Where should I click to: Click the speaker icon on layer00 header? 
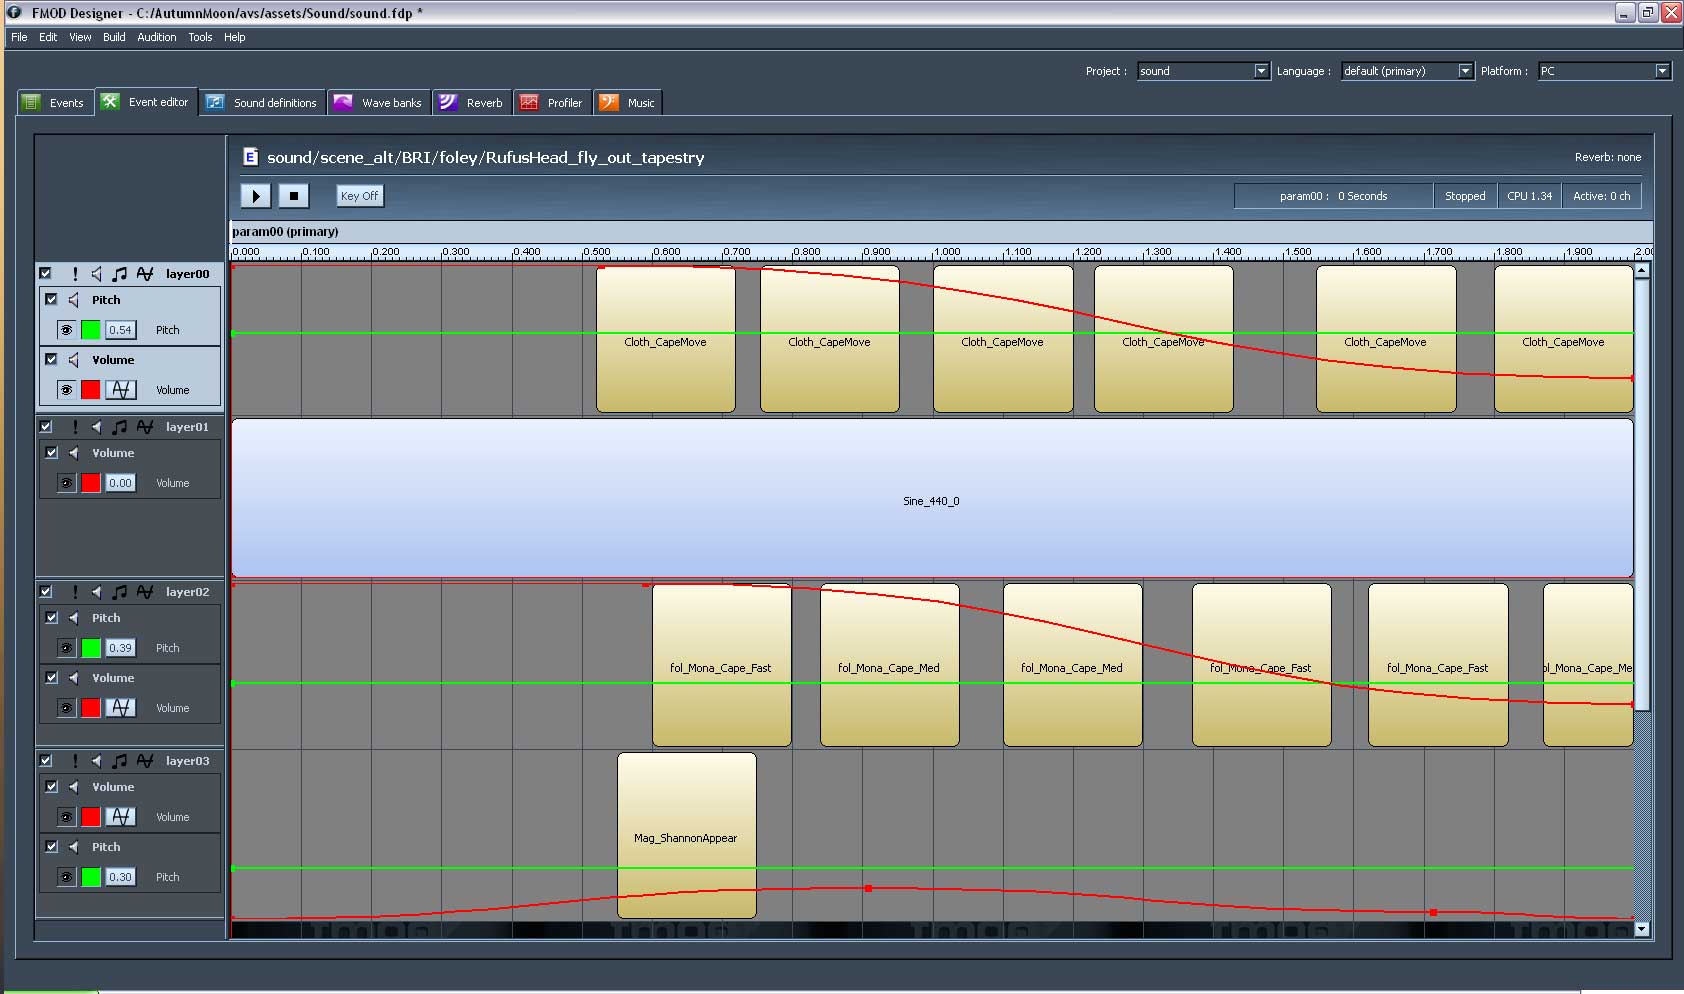96,273
